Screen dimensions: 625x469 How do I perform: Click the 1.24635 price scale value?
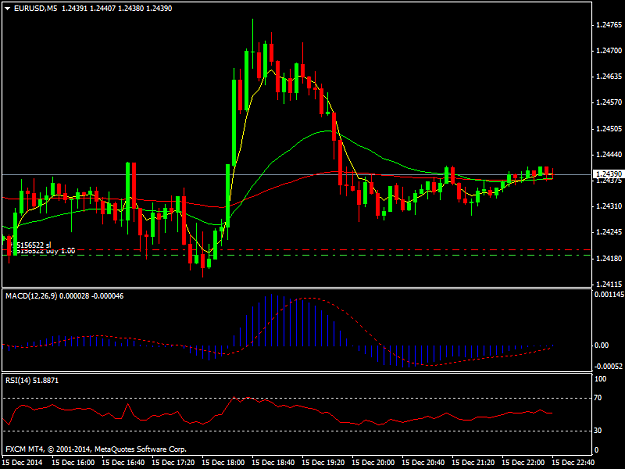[609, 77]
